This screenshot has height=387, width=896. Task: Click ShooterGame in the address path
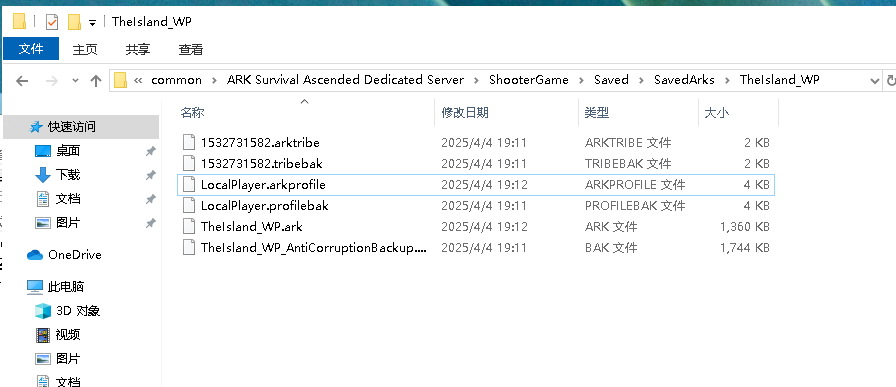point(529,80)
